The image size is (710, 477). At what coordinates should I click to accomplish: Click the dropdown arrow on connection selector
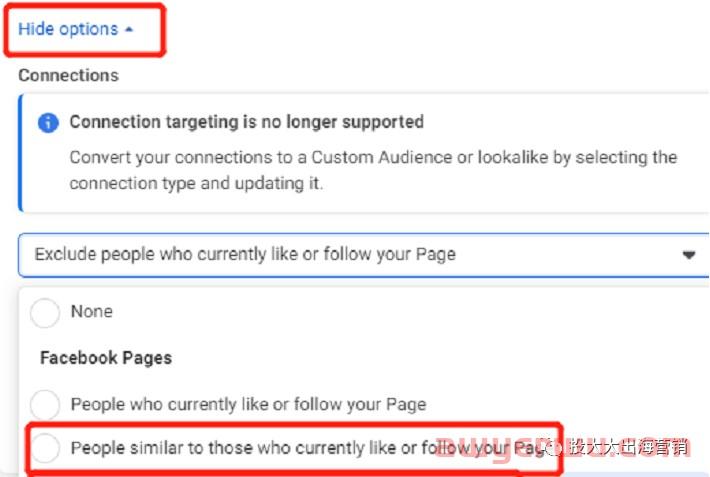click(x=689, y=255)
